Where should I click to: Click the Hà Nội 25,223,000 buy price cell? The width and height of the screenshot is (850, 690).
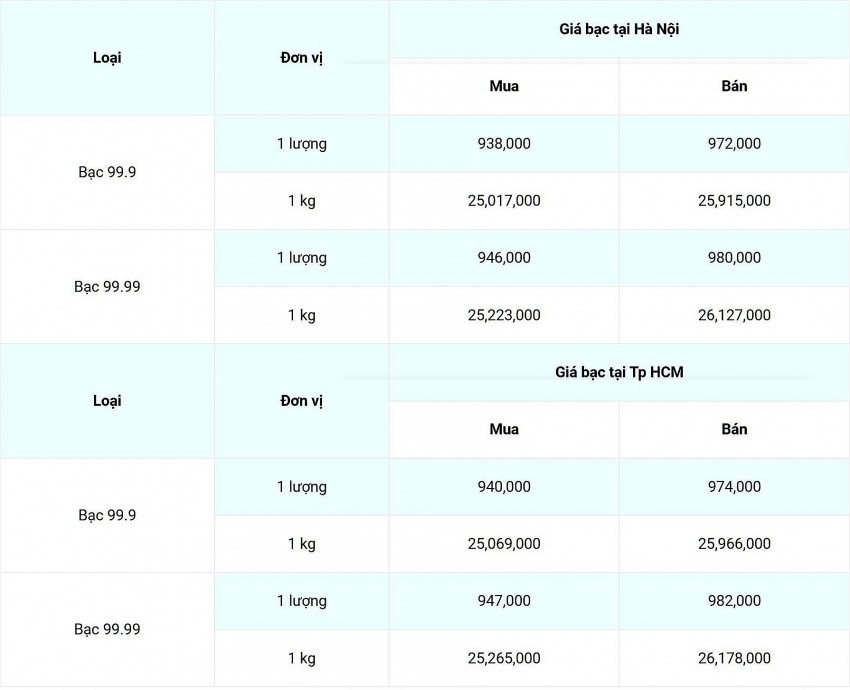[504, 315]
